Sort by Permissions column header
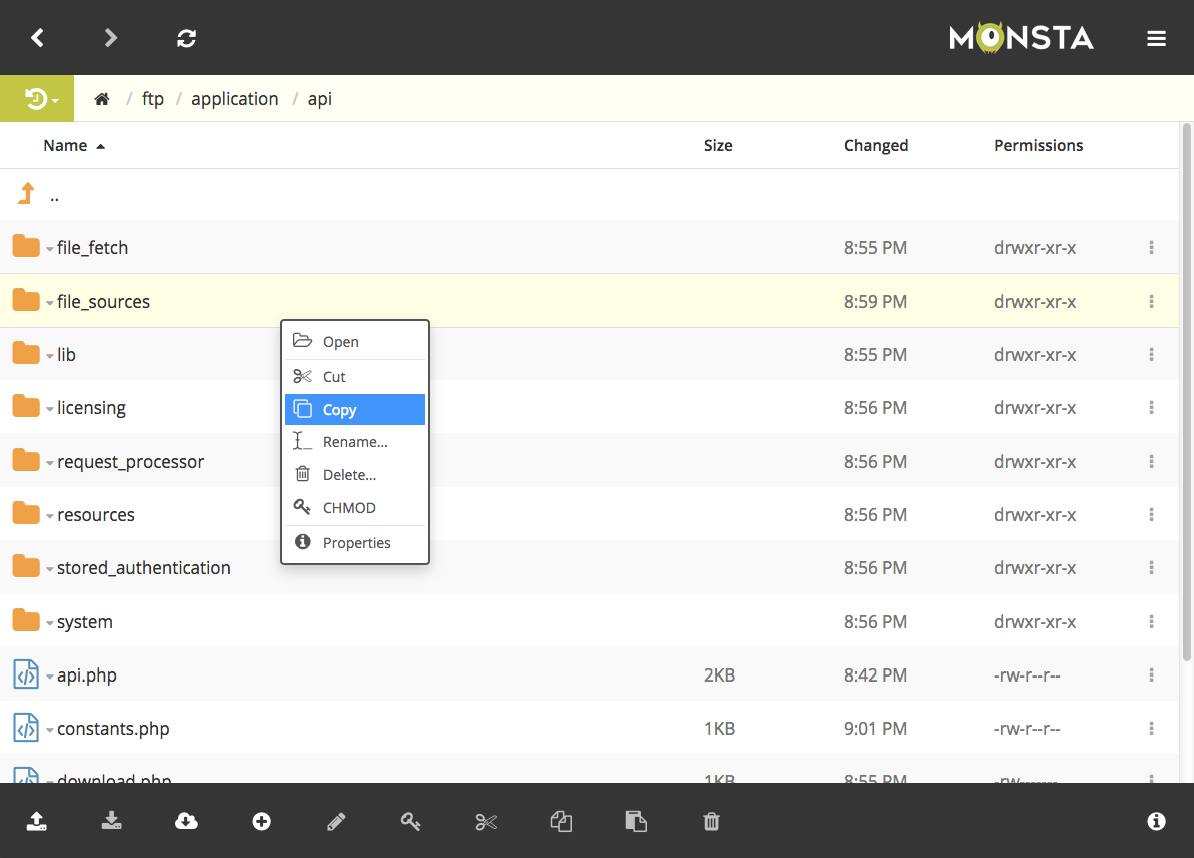The height and width of the screenshot is (858, 1194). [x=1039, y=145]
